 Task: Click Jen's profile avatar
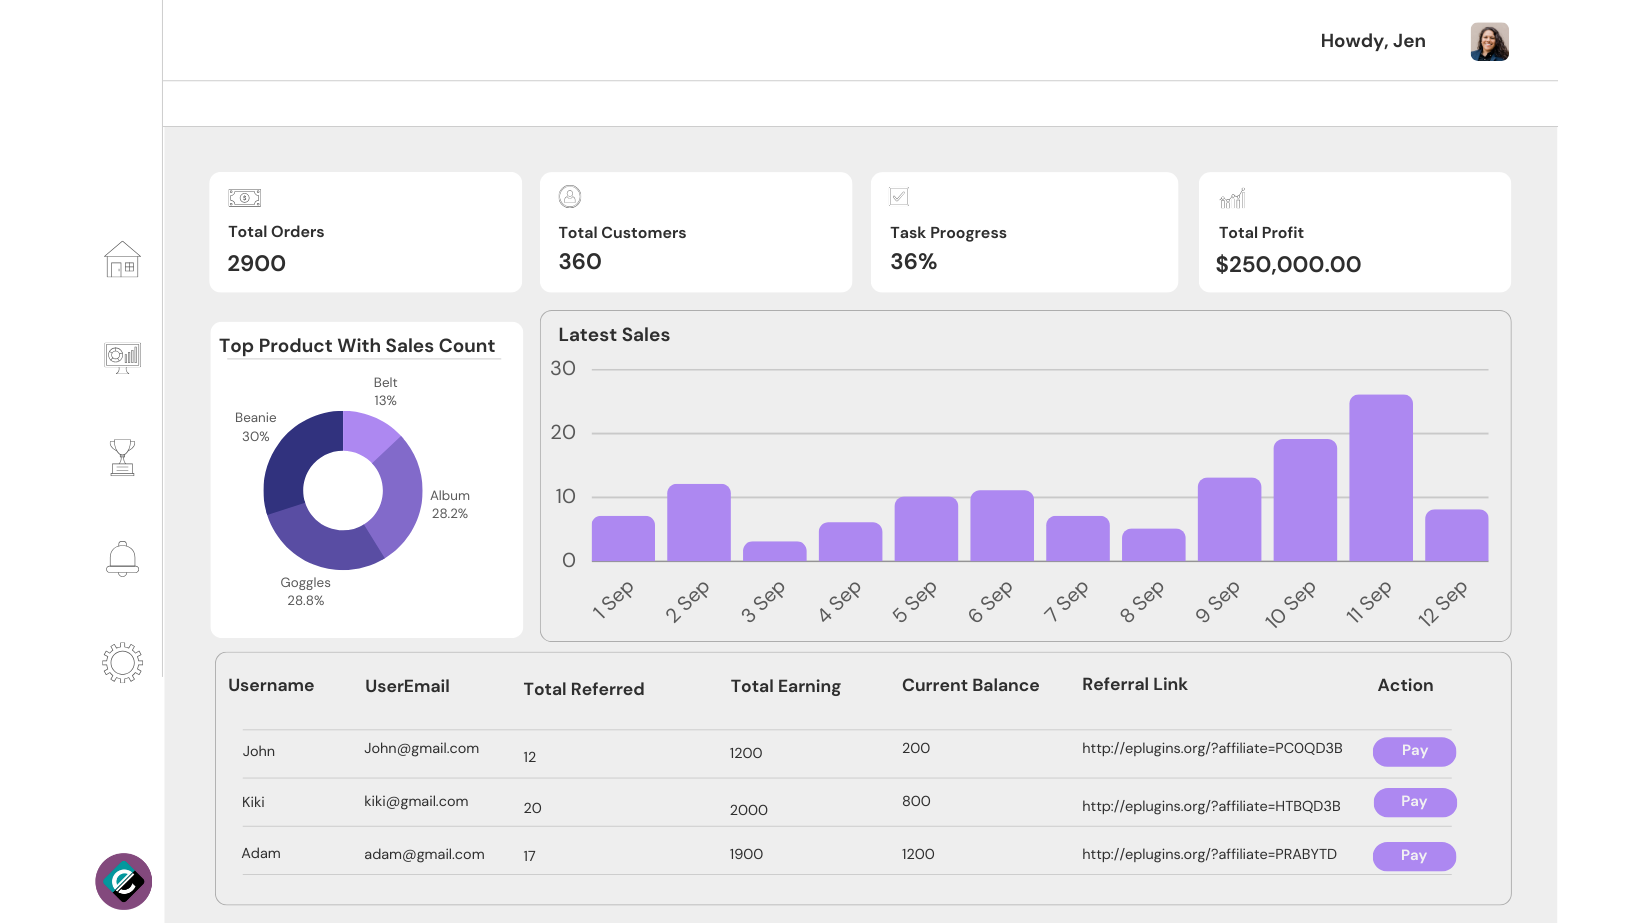[x=1489, y=42]
